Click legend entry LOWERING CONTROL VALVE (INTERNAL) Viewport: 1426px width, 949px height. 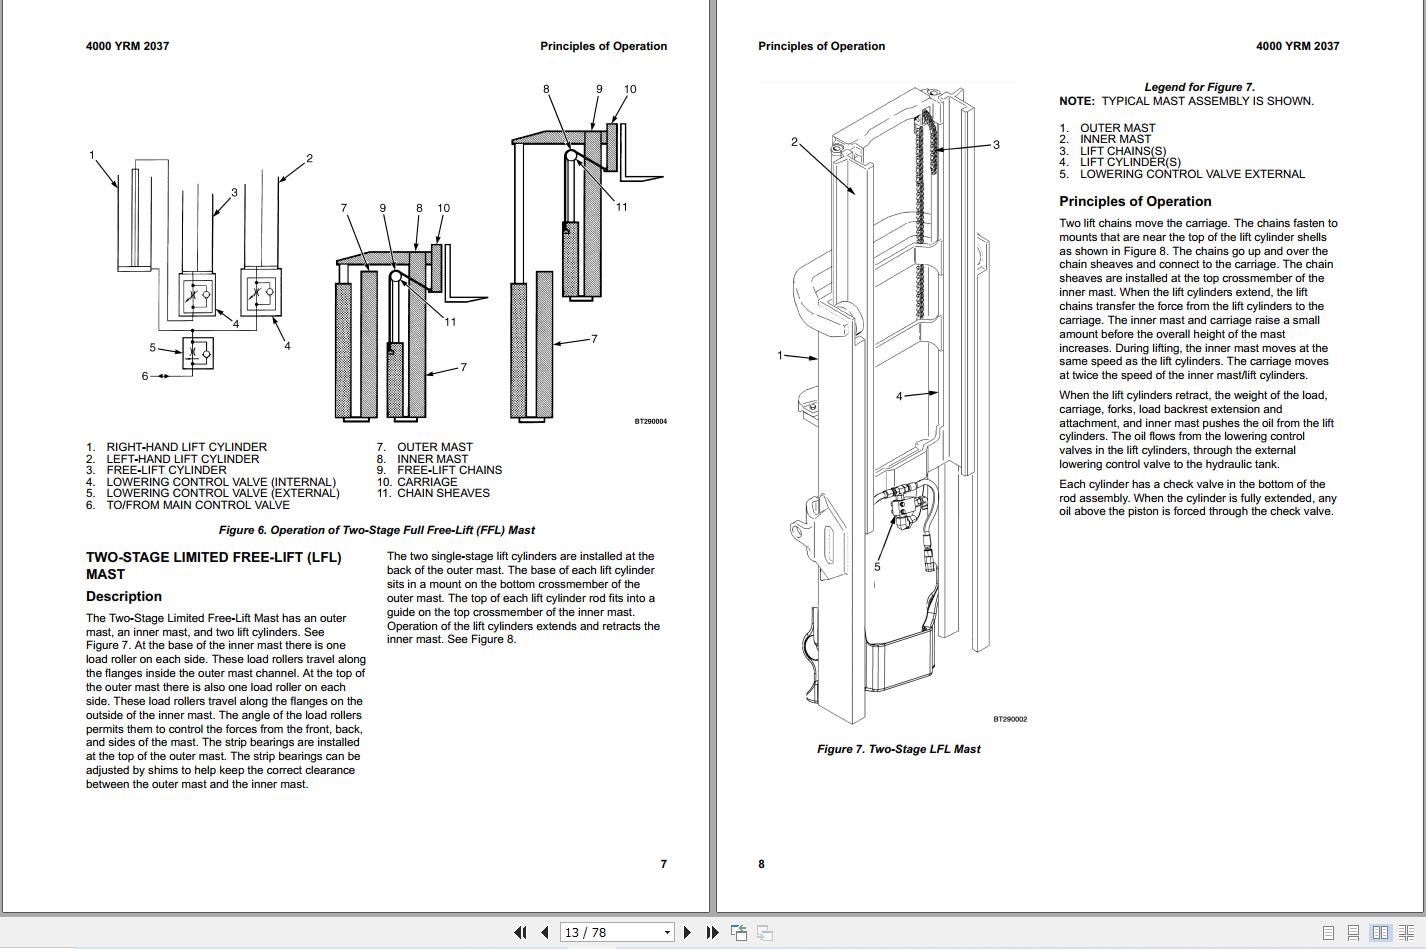point(221,482)
